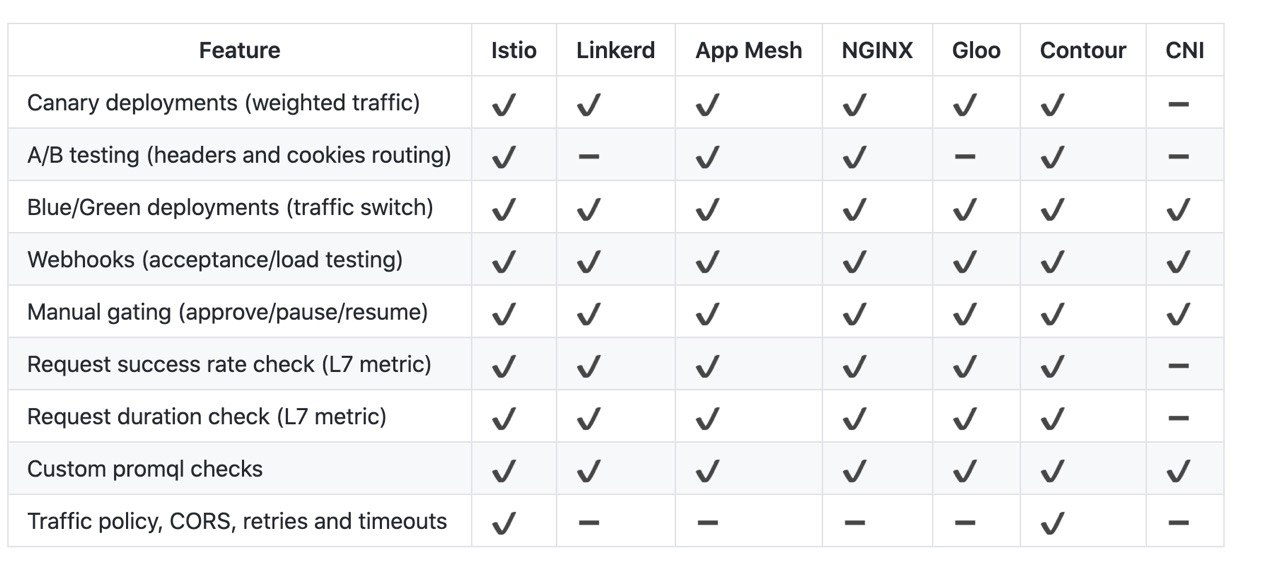Click the CNI checkmark for Custom promql checks
This screenshot has height=563, width=1280.
pyautogui.click(x=1178, y=470)
